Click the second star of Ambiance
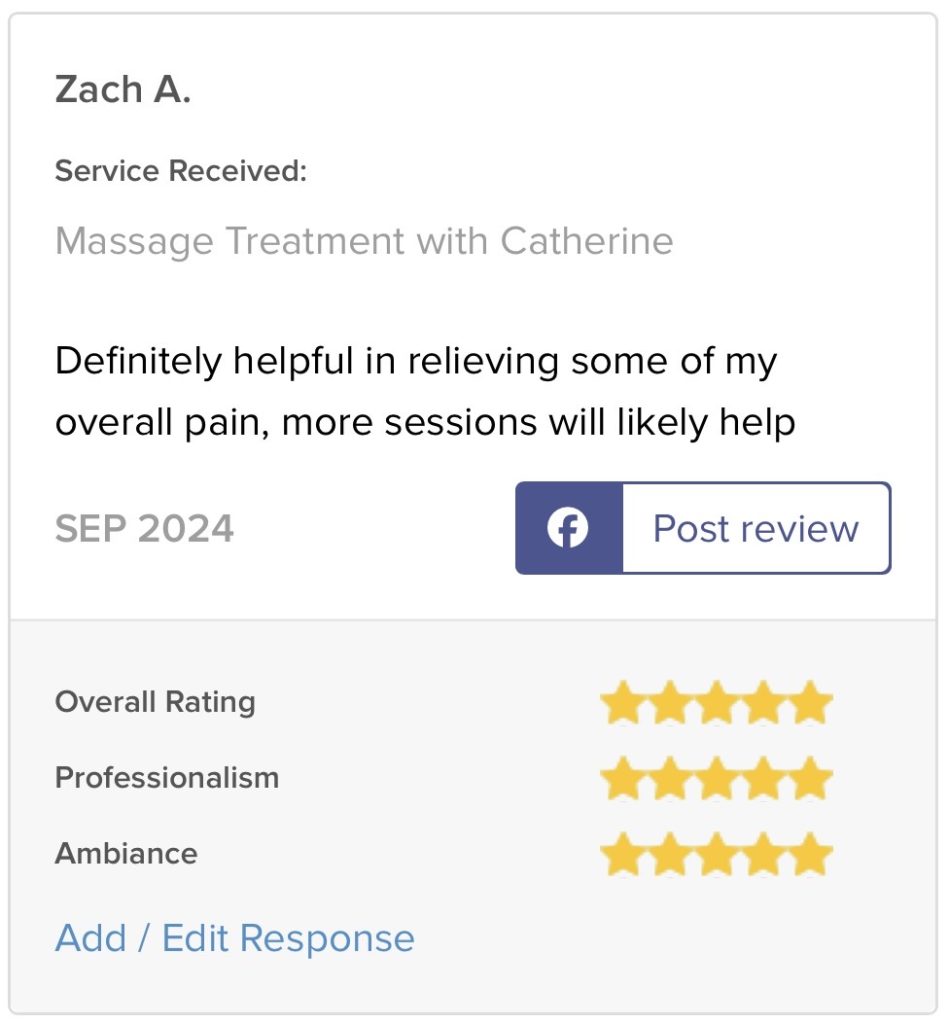This screenshot has width=949, height=1024. 668,855
